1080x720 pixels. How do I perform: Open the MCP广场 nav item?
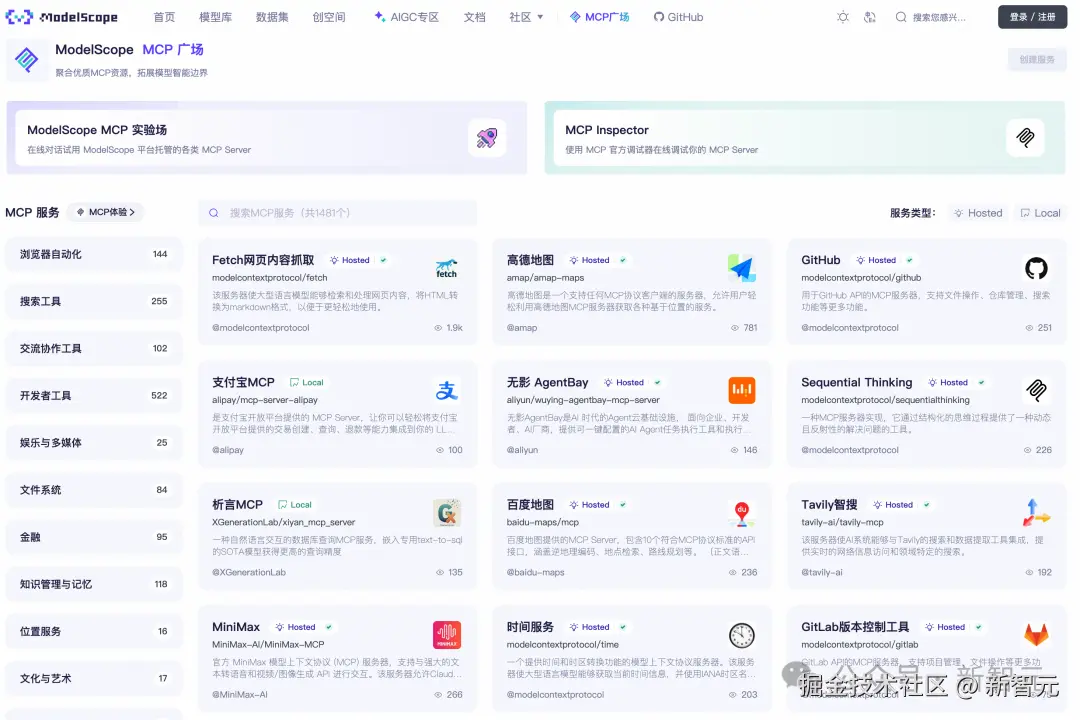(600, 17)
